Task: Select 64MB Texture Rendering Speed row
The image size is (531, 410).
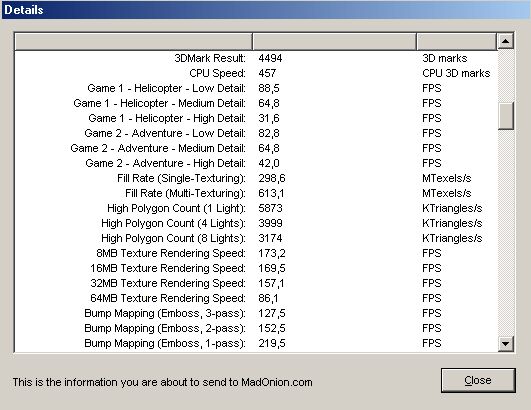Action: [x=256, y=298]
